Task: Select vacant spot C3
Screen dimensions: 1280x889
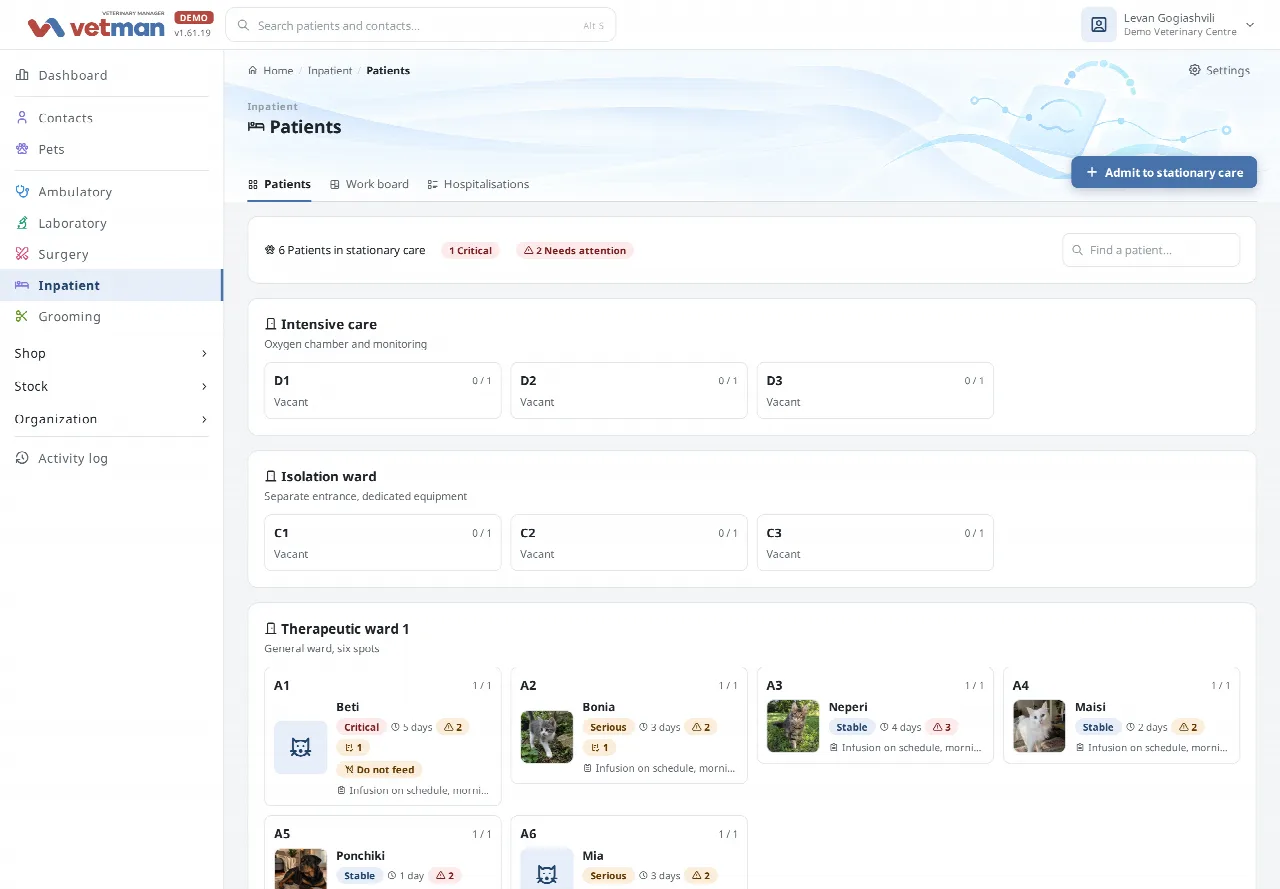Action: click(875, 542)
